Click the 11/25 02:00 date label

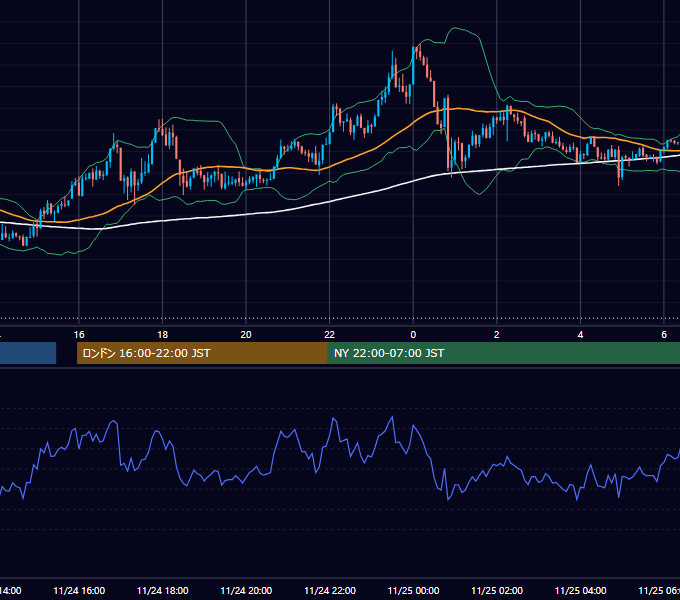497,590
